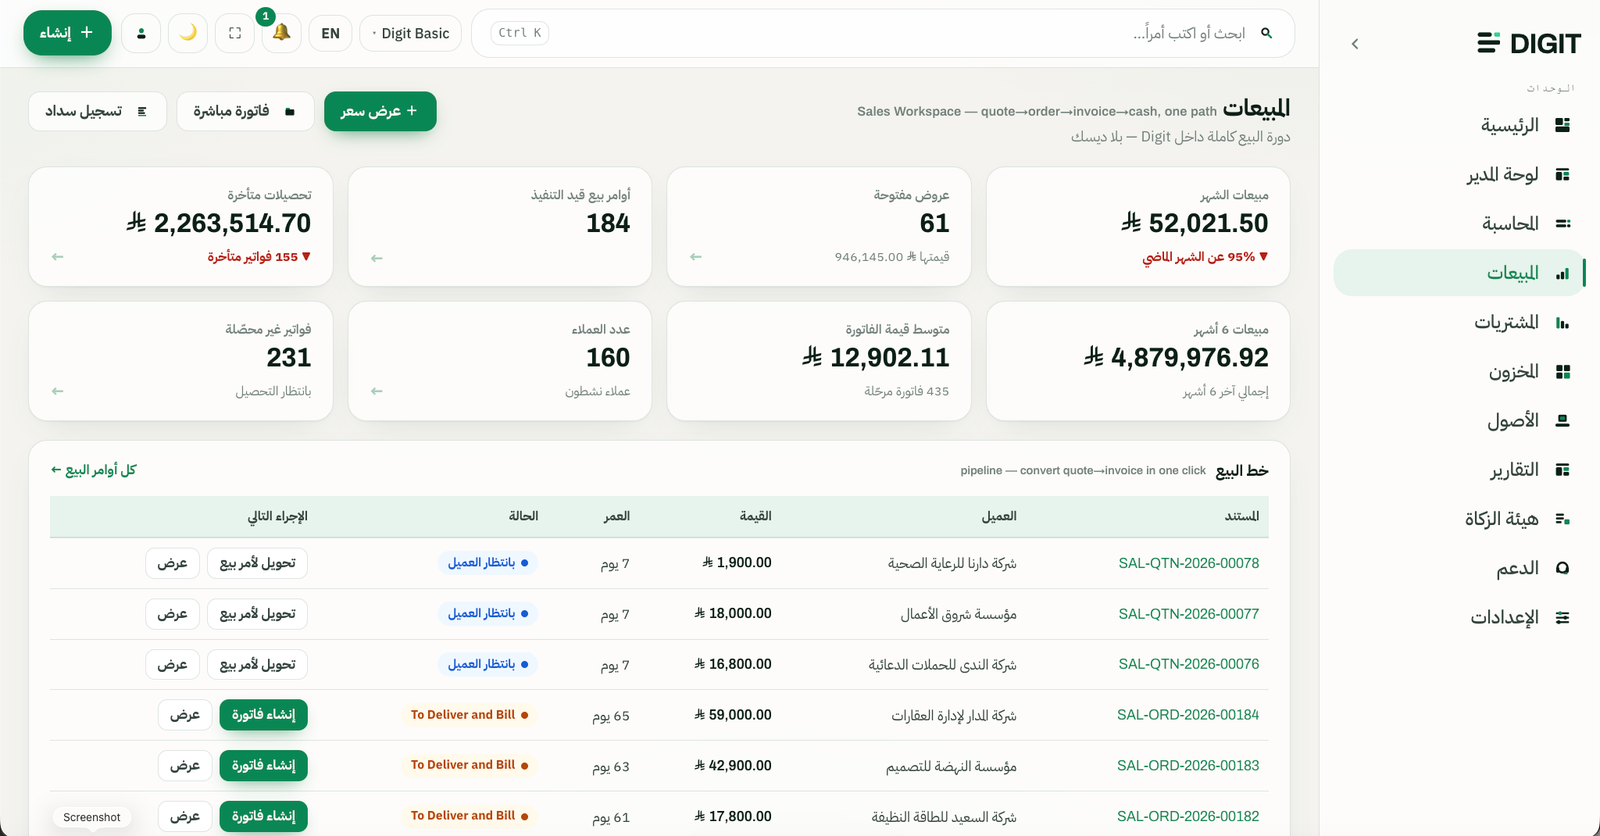The image size is (1600, 836).
Task: Open document SAL-ORD-2026-00184
Action: click(x=1188, y=715)
